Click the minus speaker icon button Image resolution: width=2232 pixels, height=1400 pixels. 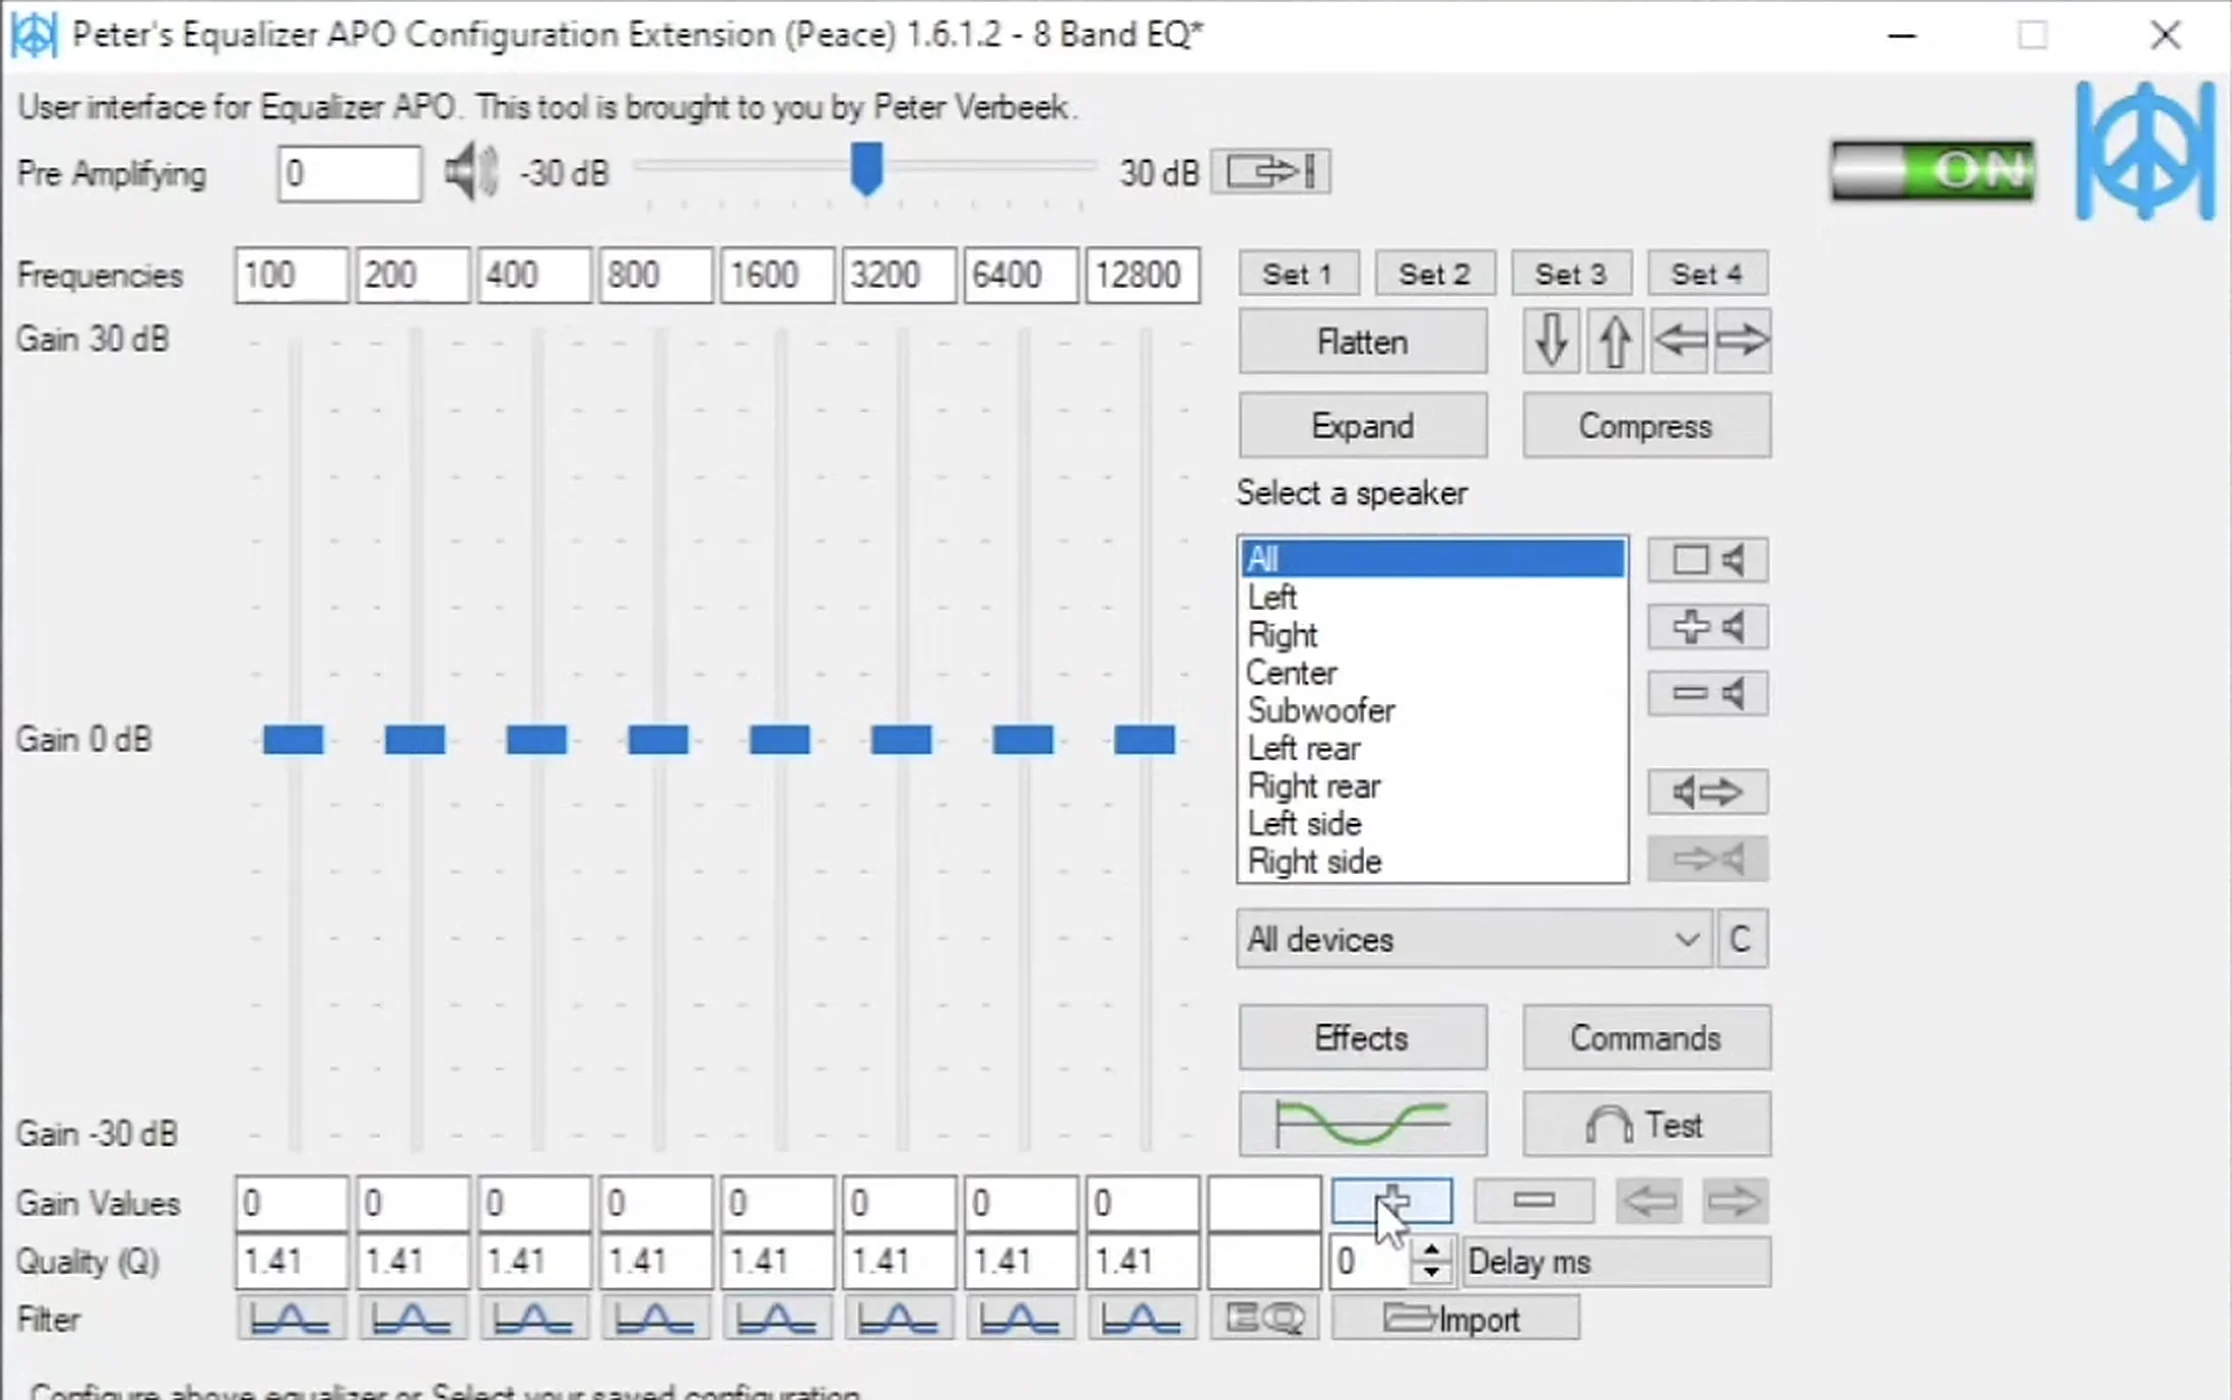click(1708, 693)
